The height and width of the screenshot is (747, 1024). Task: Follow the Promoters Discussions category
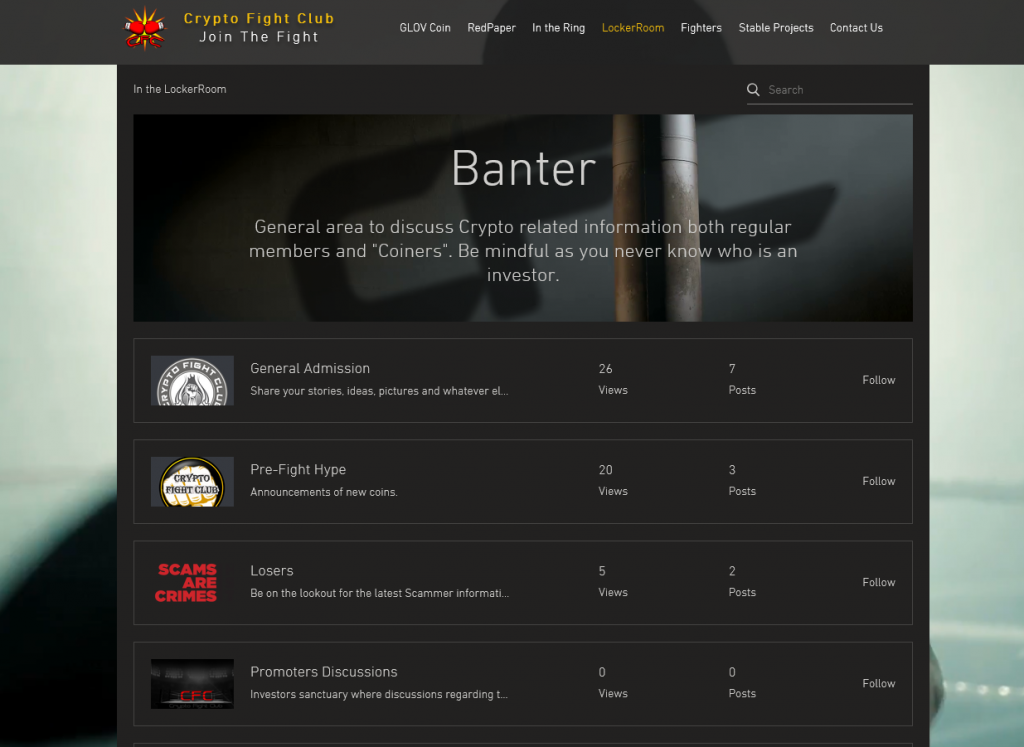click(878, 684)
